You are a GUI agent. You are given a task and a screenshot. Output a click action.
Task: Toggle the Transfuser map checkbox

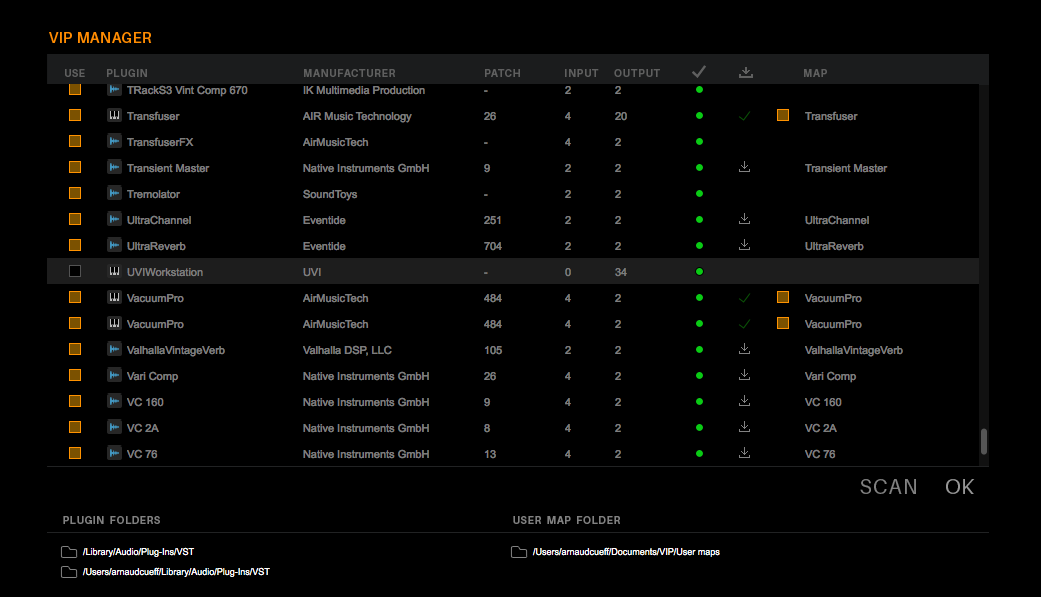coord(783,115)
